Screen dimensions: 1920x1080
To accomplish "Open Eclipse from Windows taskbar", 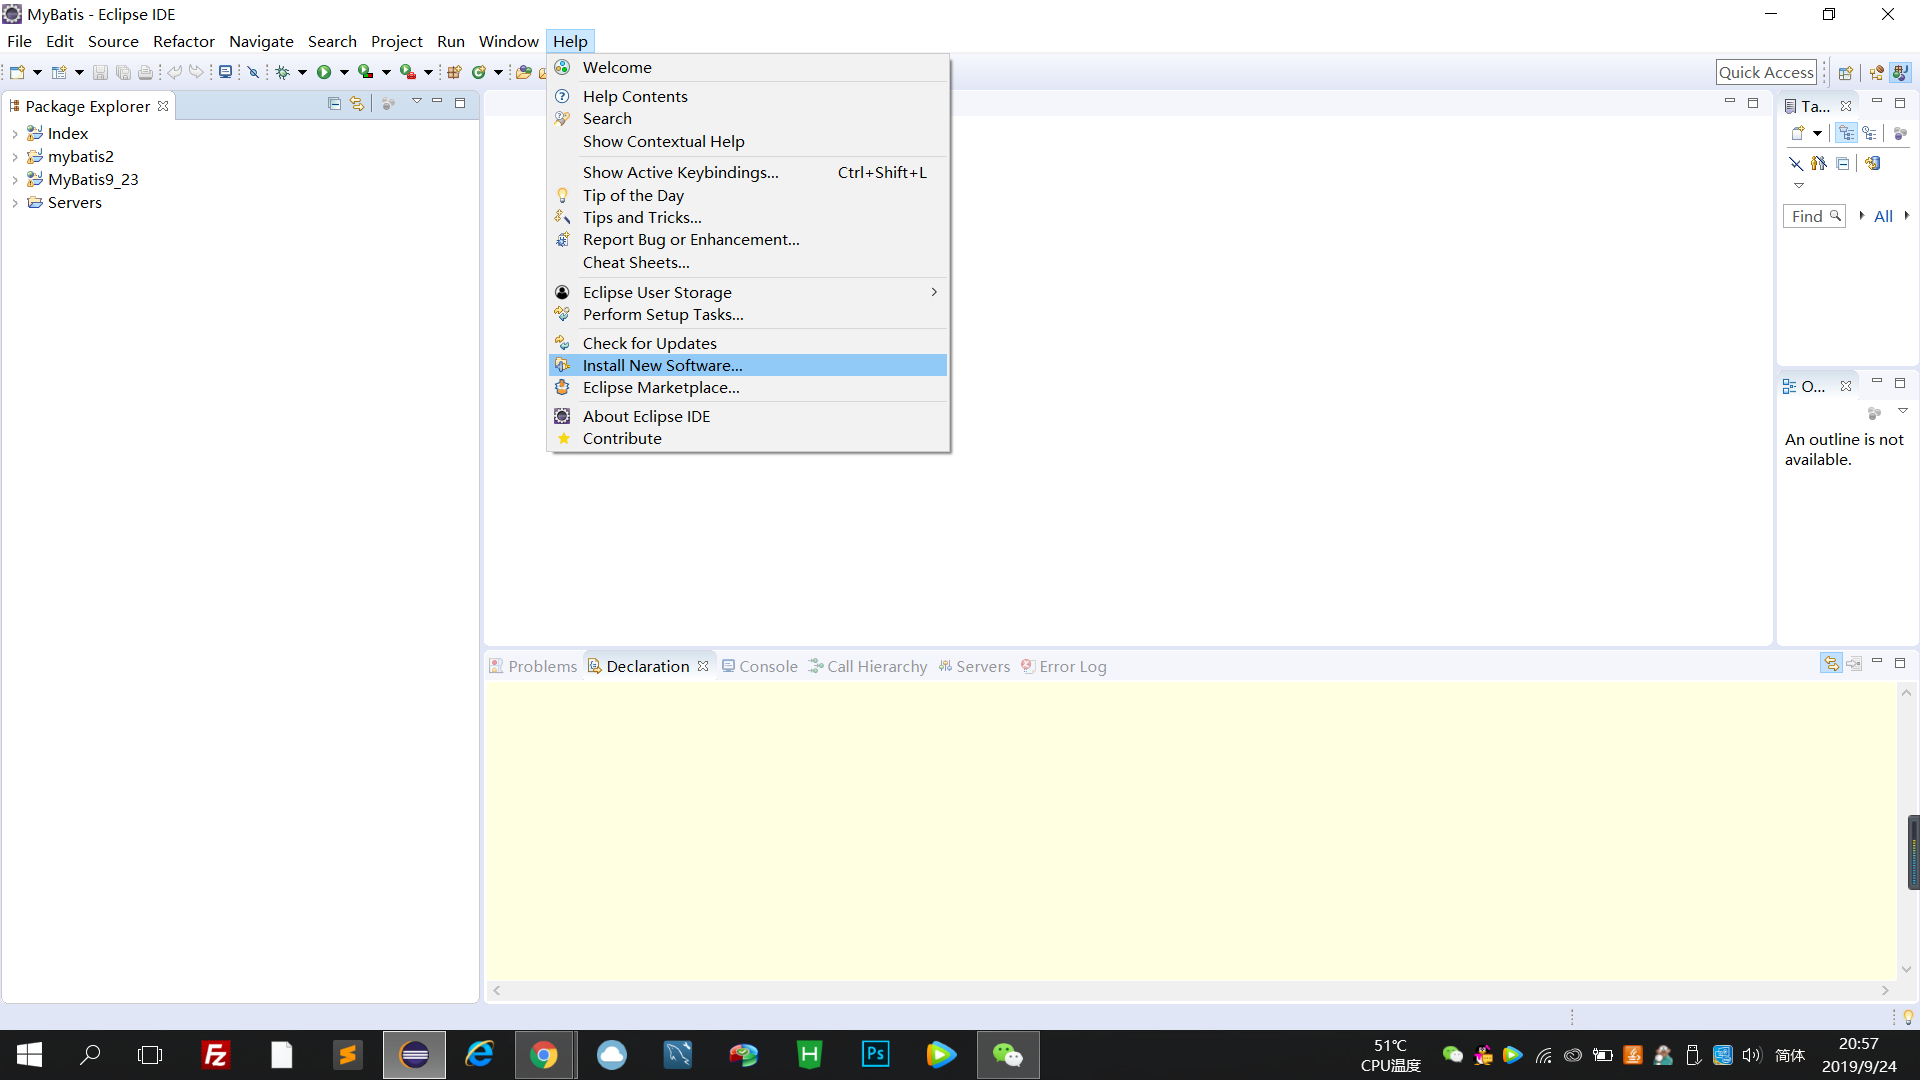I will 414,1055.
